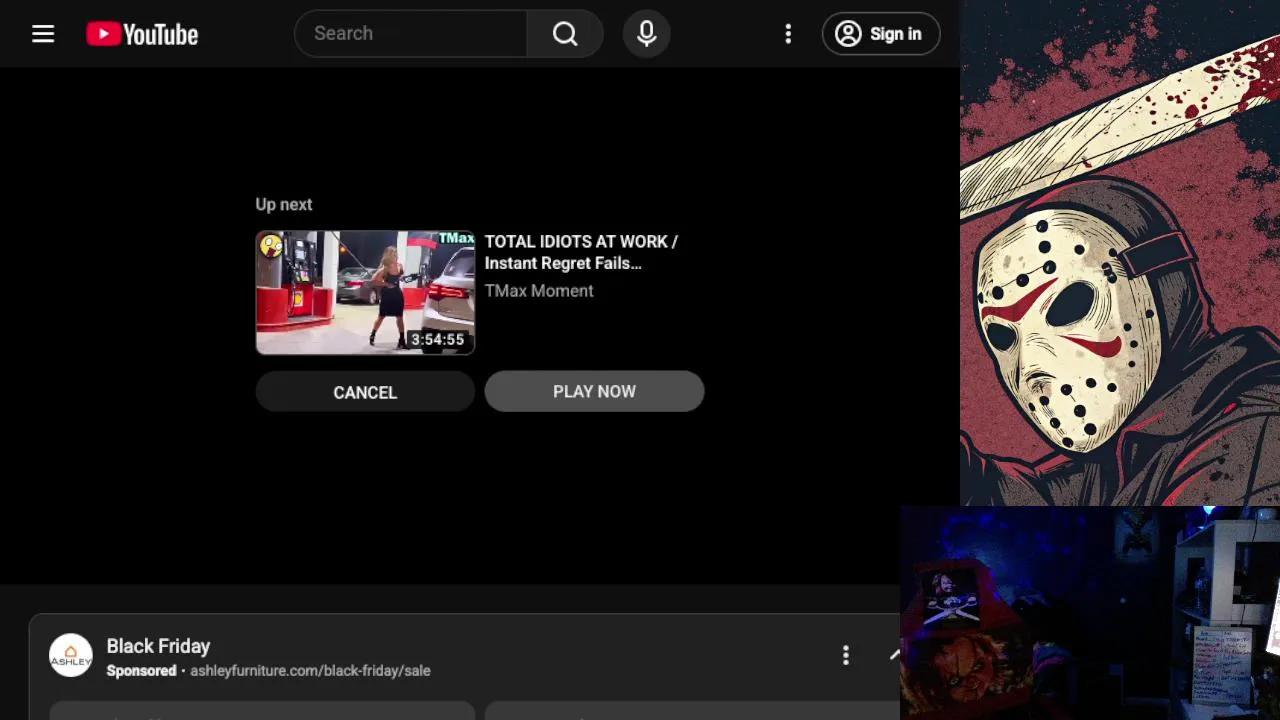Image resolution: width=1280 pixels, height=720 pixels.
Task: Click the 'Up next' label
Action: pyautogui.click(x=284, y=204)
